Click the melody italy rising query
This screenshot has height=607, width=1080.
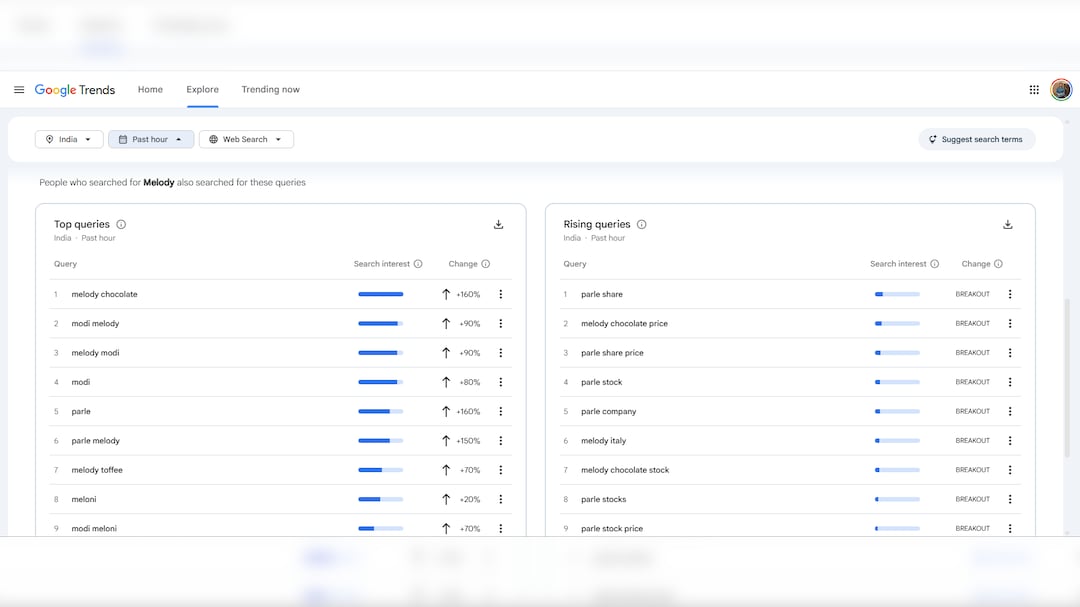[x=603, y=441]
